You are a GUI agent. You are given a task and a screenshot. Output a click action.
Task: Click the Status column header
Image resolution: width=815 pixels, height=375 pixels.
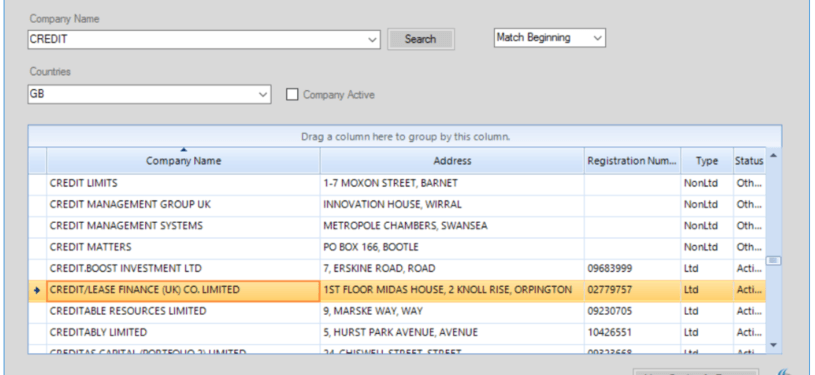click(749, 161)
